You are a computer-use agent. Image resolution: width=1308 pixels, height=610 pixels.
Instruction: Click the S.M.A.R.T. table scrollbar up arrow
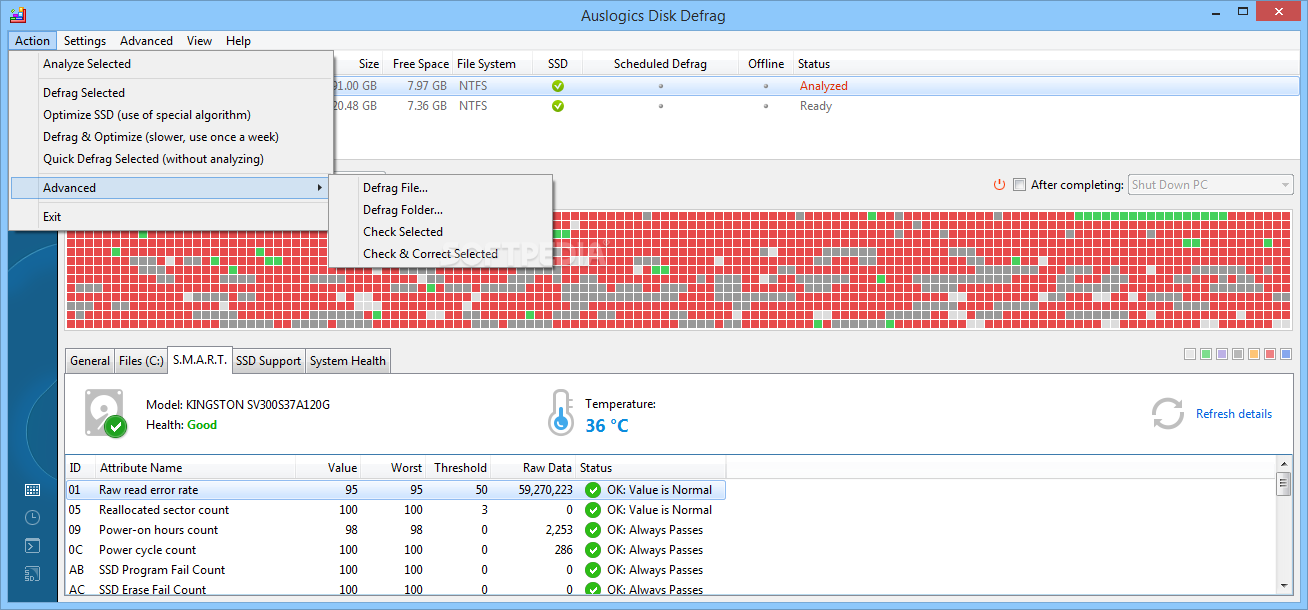point(1284,465)
